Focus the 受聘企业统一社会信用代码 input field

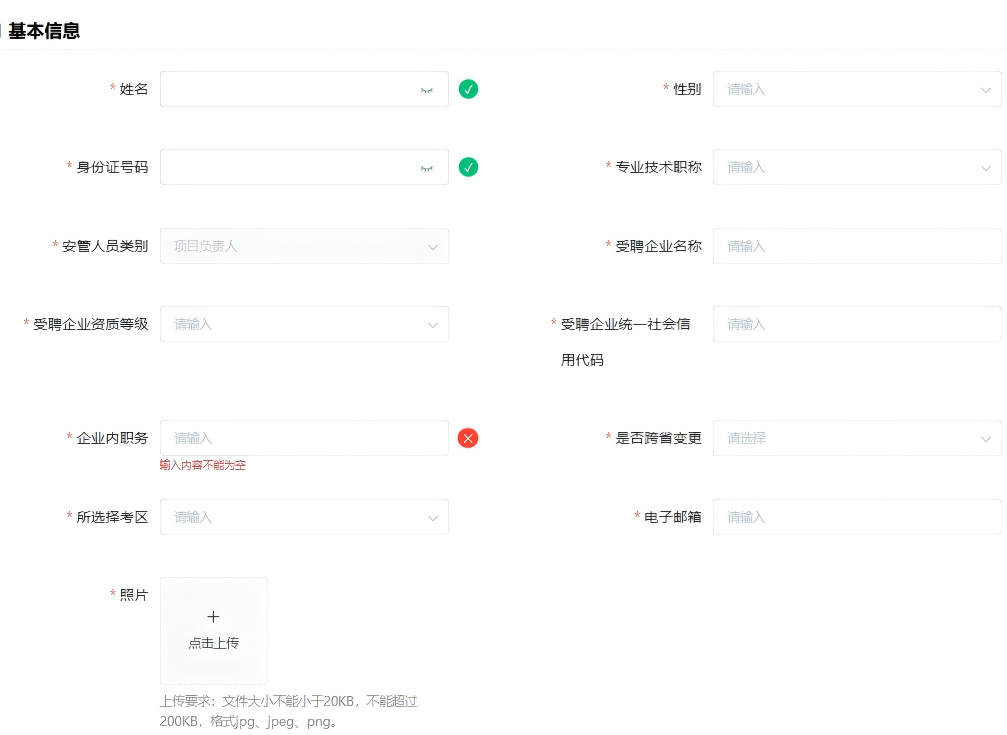(856, 324)
